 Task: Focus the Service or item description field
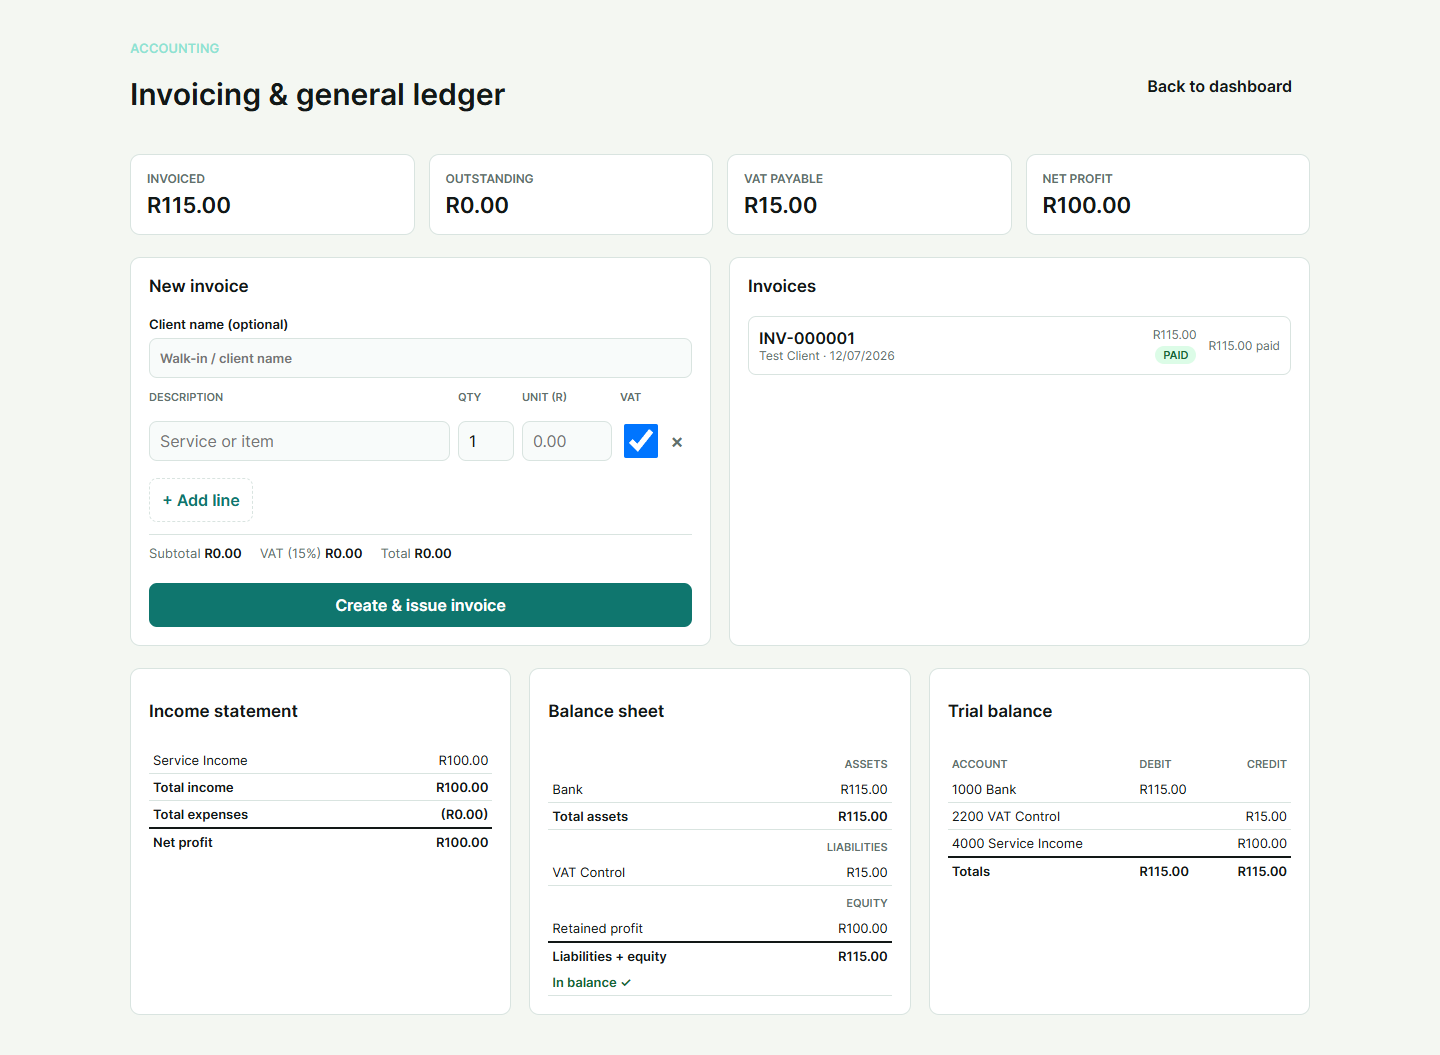[x=299, y=441]
